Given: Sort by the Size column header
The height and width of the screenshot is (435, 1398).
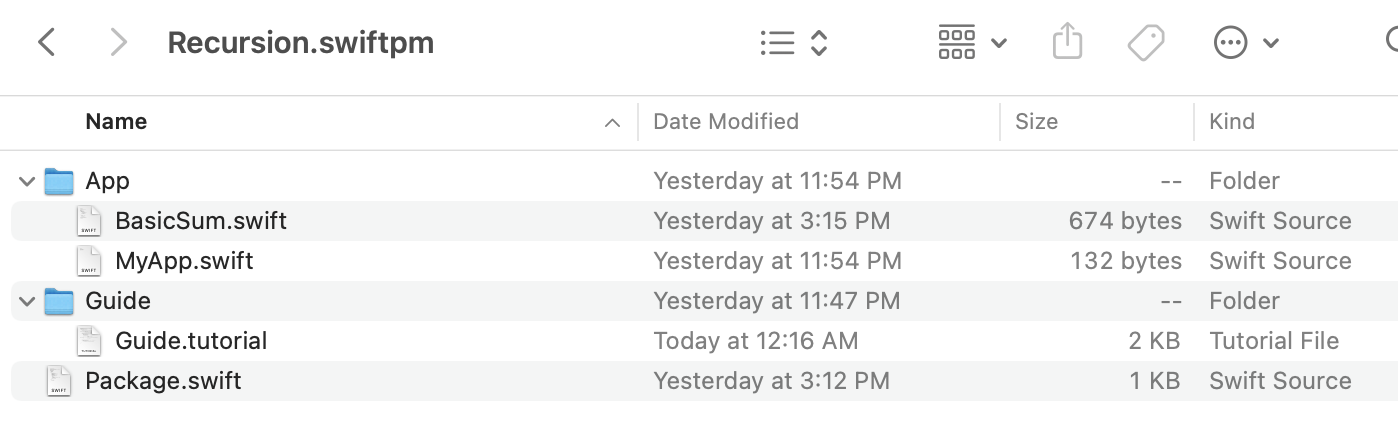Looking at the screenshot, I should [x=1036, y=122].
